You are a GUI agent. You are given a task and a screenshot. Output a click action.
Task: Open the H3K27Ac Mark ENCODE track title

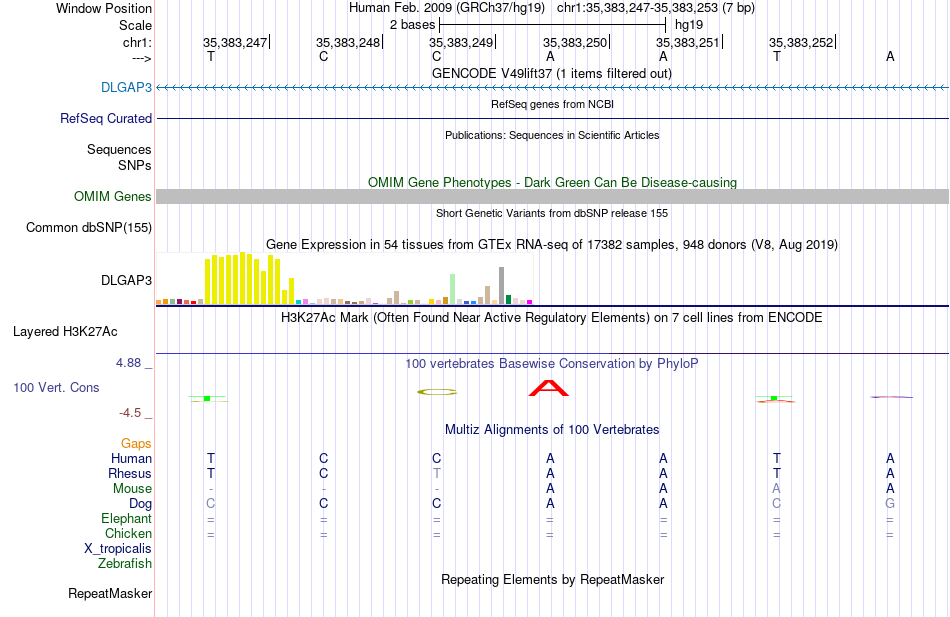pos(551,318)
